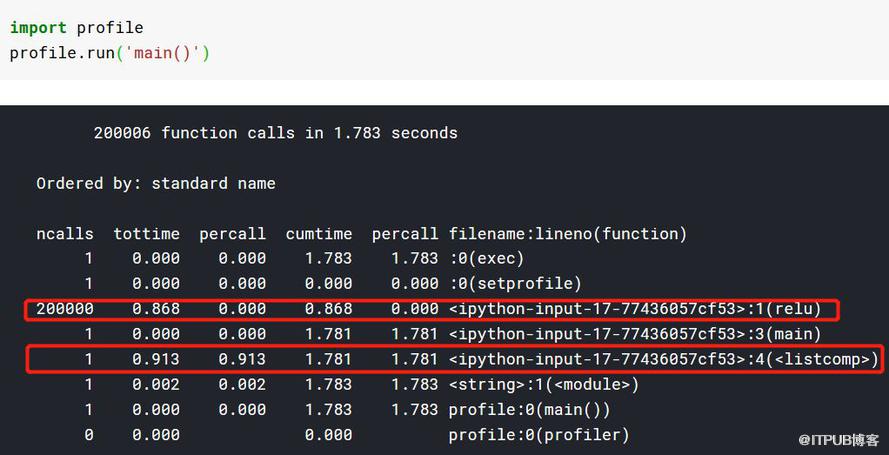Click the 200000 ncalls value
889x455 pixels.
(x=65, y=309)
